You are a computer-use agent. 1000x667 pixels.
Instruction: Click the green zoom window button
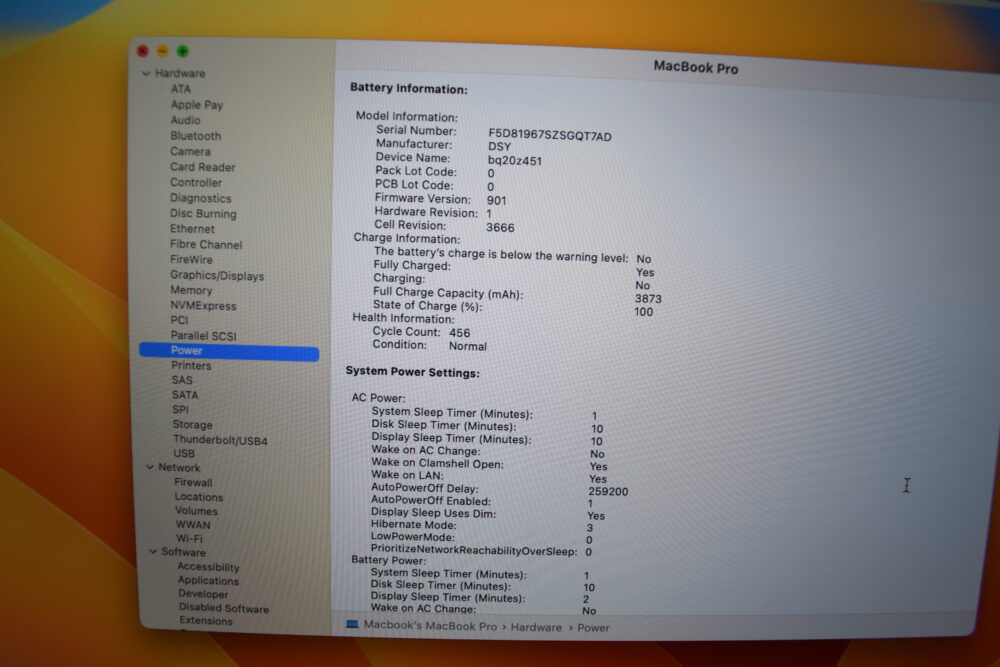point(183,51)
